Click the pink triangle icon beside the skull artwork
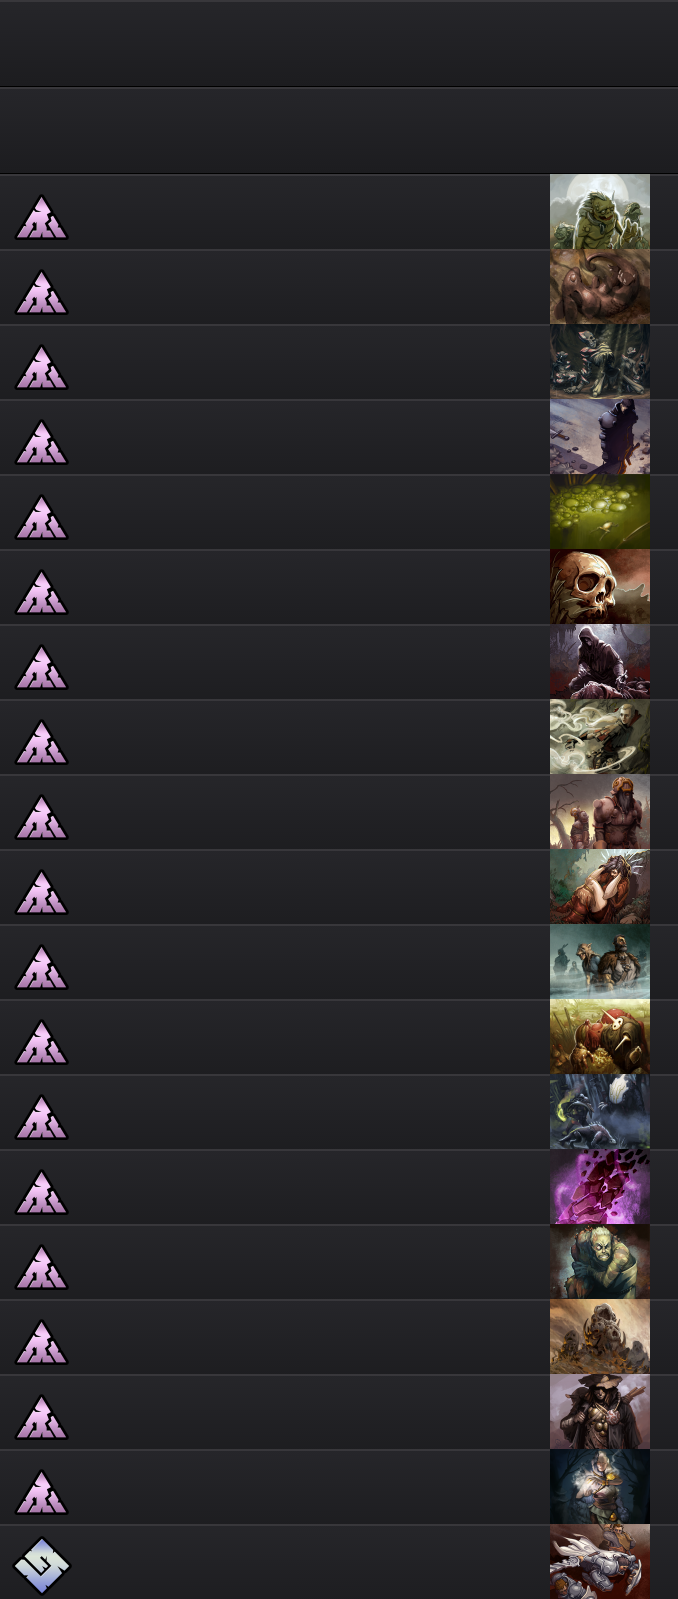The image size is (678, 1599). (x=42, y=593)
